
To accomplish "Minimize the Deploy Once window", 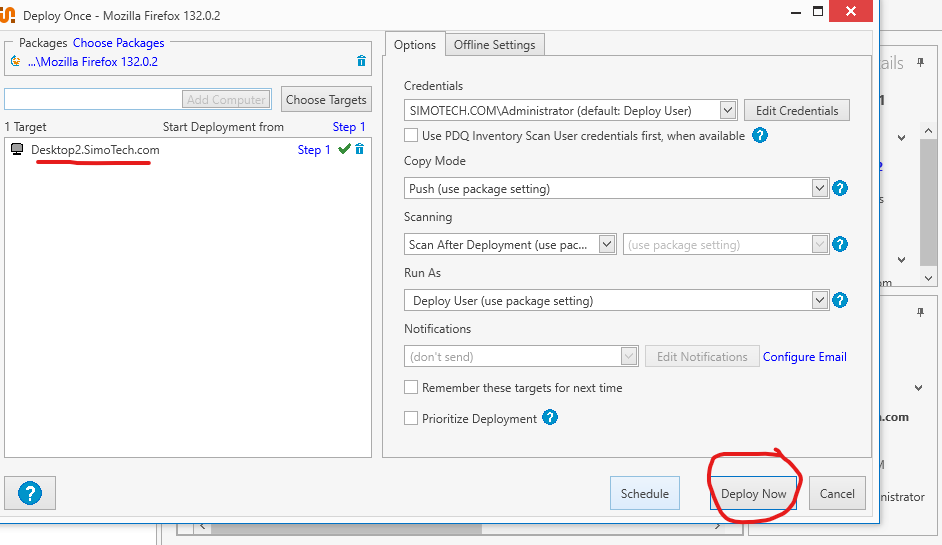I will [796, 12].
